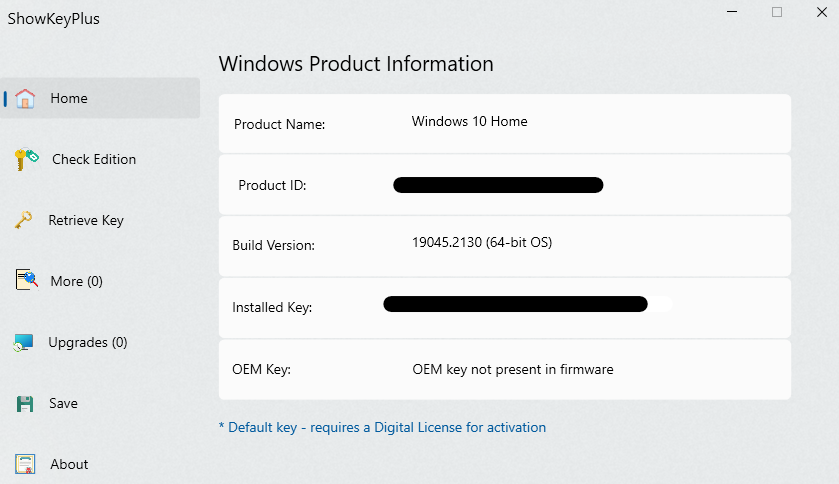Click the Upgrades (0) monitor icon
The height and width of the screenshot is (484, 839).
click(x=24, y=343)
